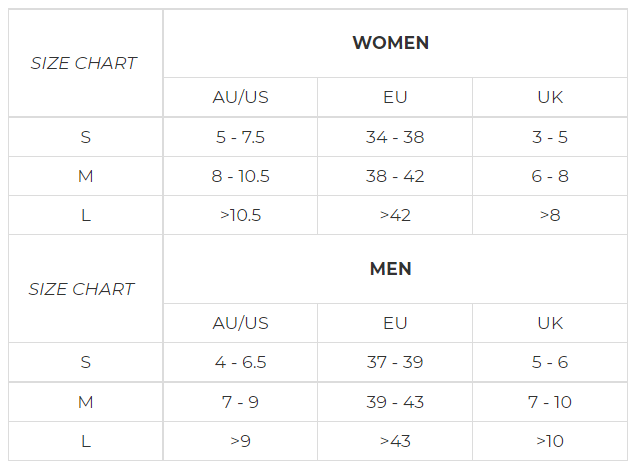Click the men's medium AU/US range 7 - 9
This screenshot has width=639, height=473.
[240, 402]
